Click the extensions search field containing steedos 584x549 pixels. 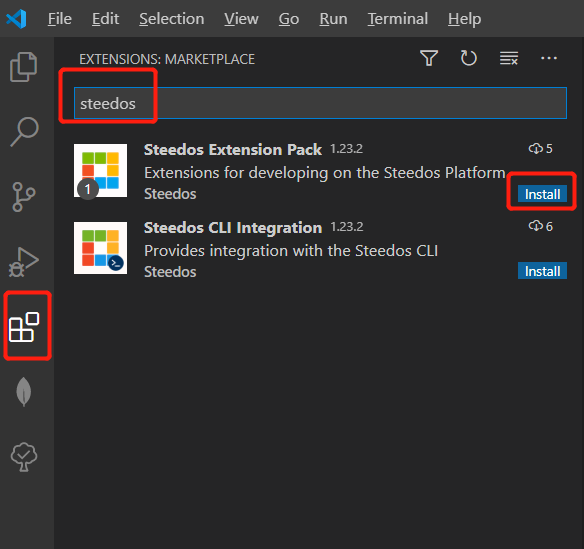click(320, 103)
